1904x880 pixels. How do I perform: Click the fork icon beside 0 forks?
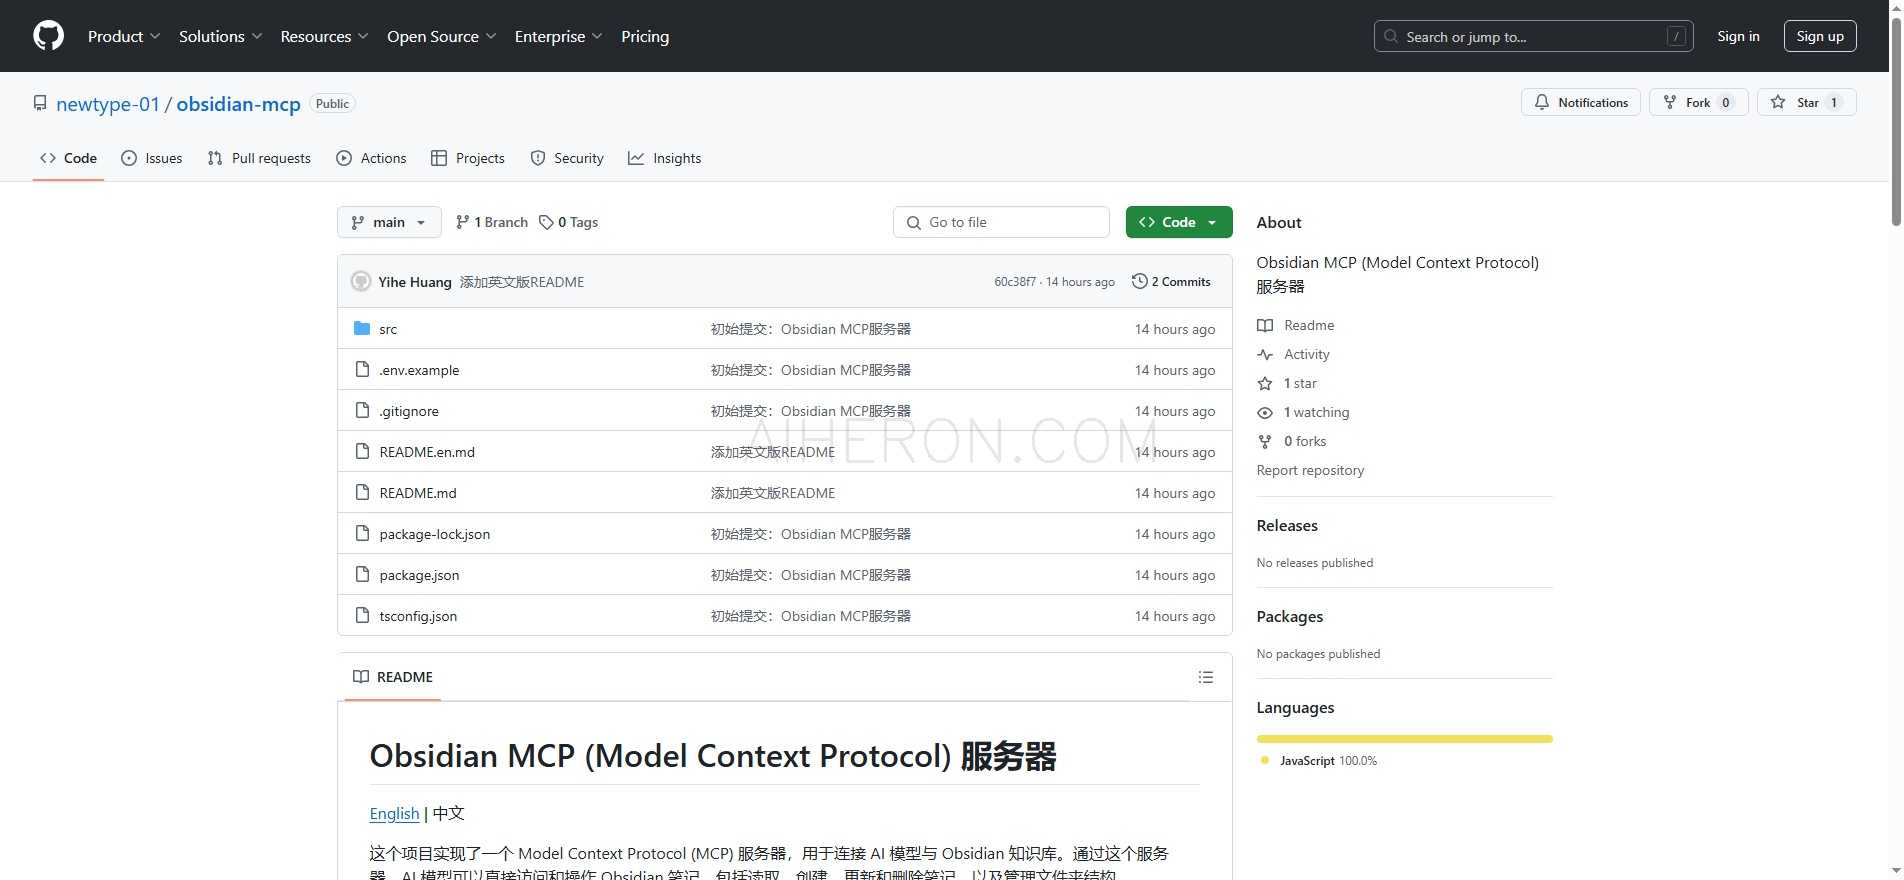[1265, 441]
